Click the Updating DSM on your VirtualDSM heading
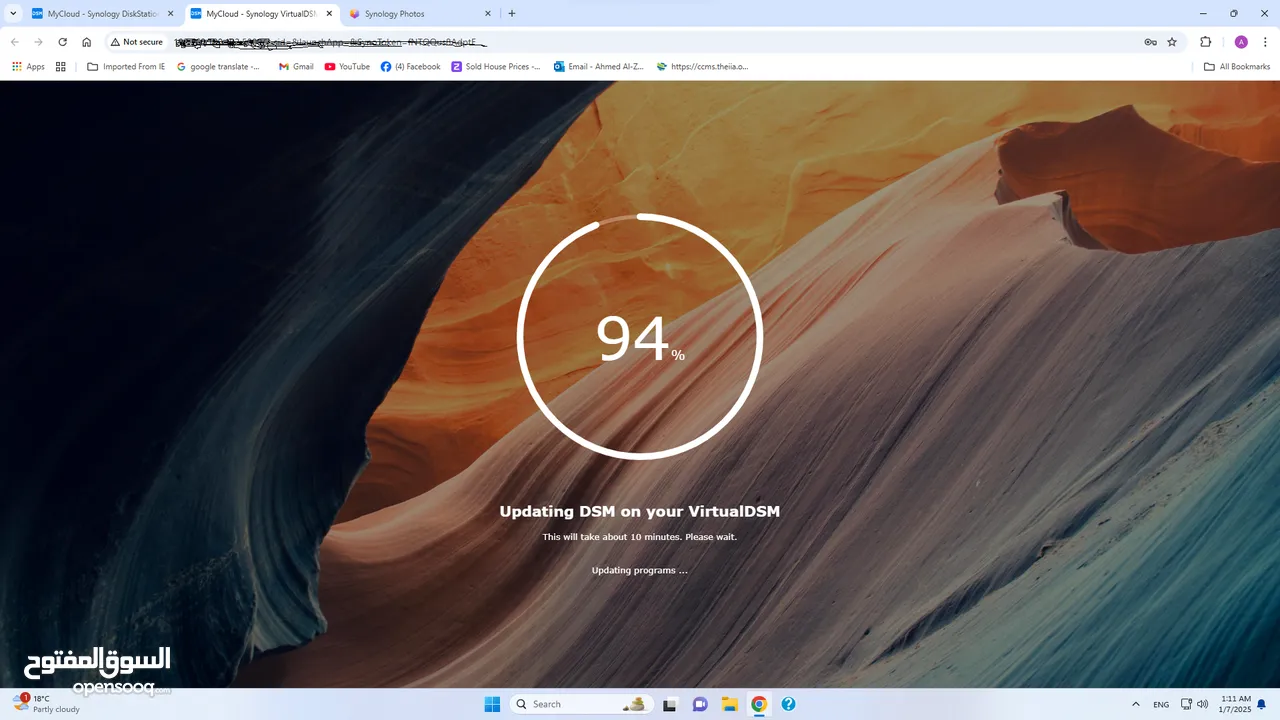 (640, 512)
